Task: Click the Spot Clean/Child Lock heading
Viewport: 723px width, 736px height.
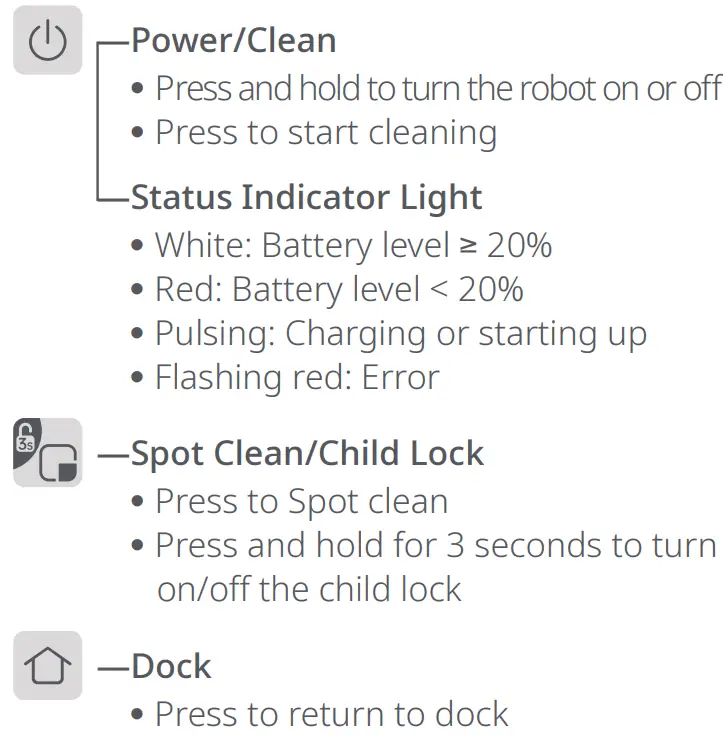Action: pos(307,454)
